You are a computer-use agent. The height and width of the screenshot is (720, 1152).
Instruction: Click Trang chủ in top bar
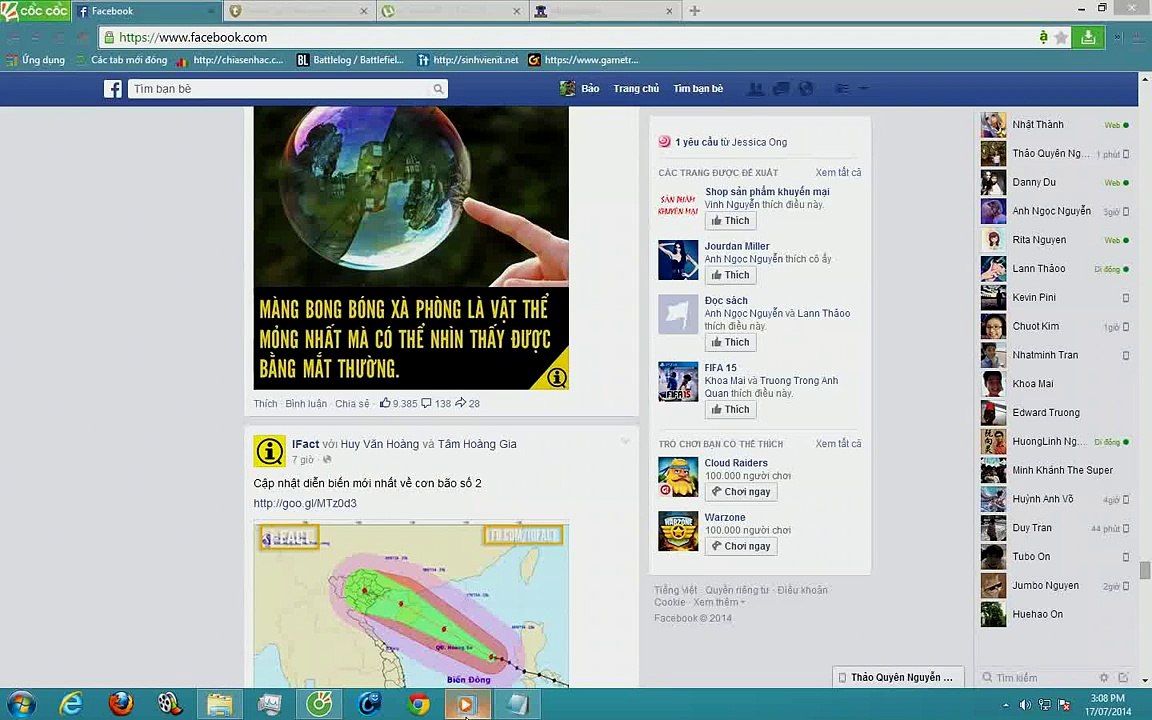pos(636,89)
